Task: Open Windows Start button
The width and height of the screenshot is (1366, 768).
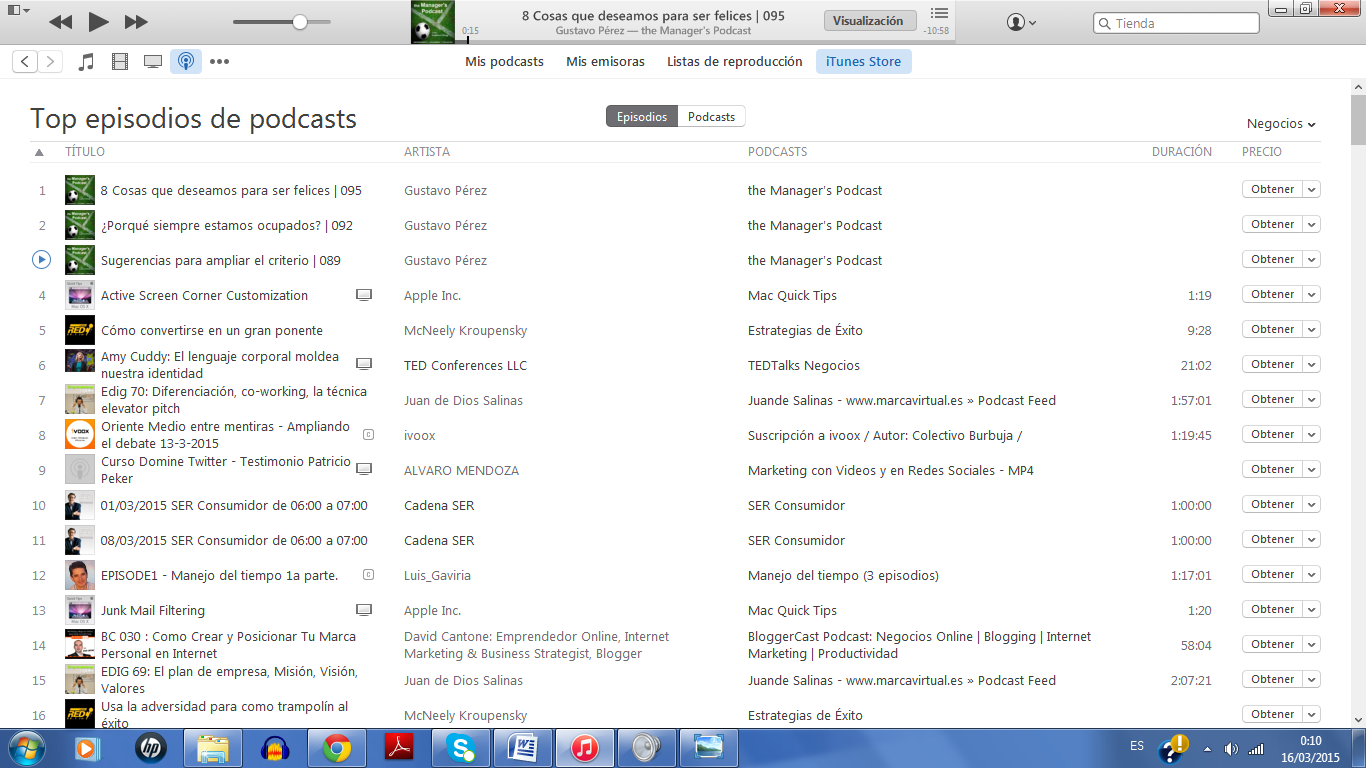Action: pyautogui.click(x=26, y=748)
